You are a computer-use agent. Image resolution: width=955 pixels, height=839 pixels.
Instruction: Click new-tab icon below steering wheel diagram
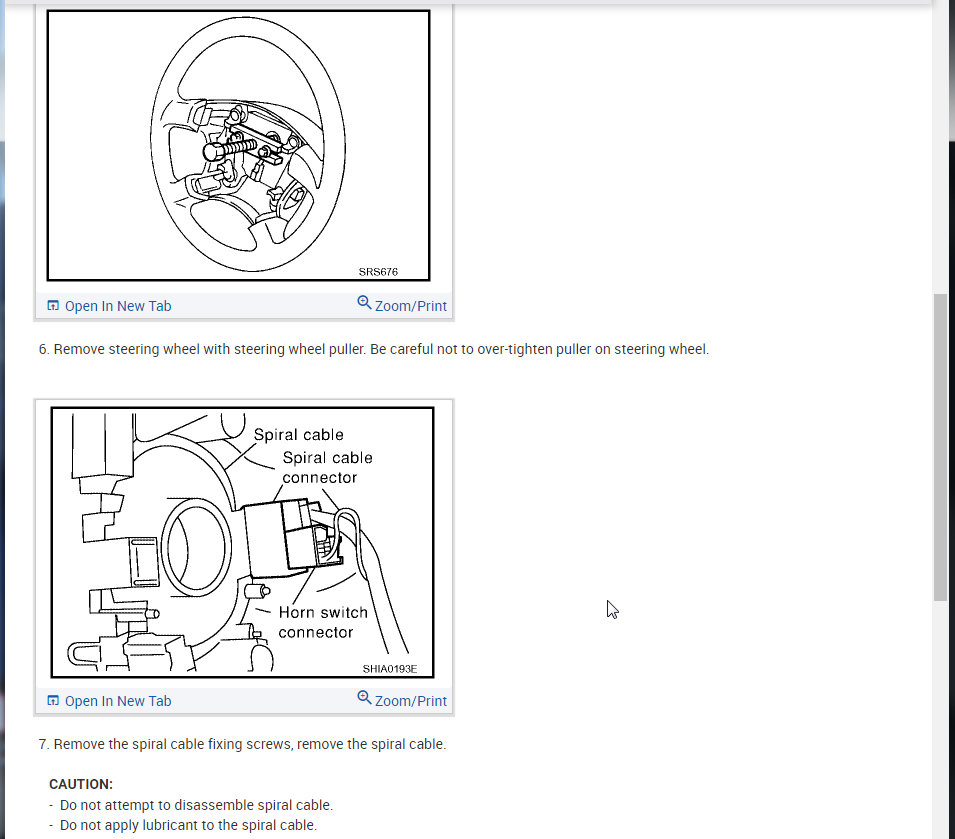pos(54,306)
